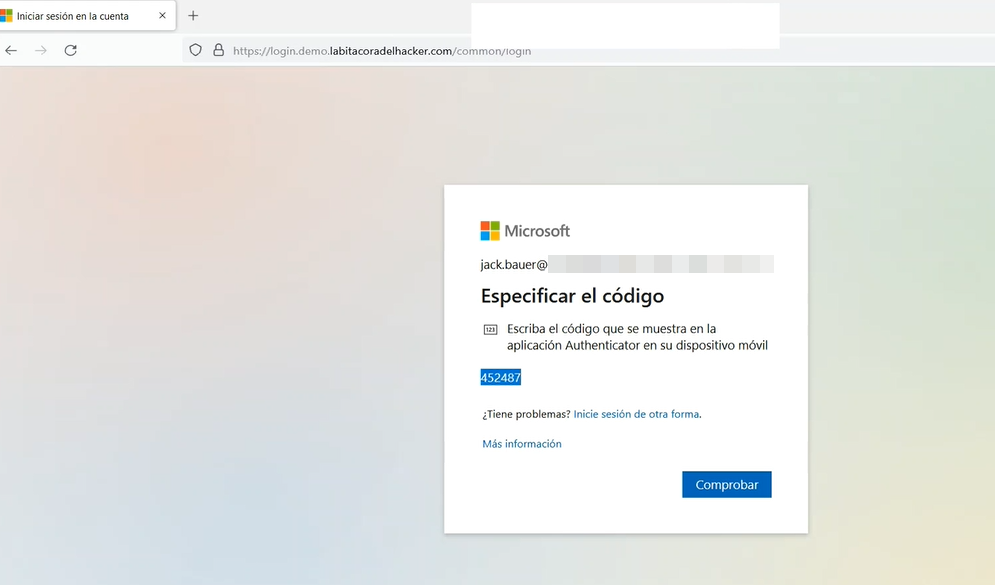Click the jack.bauer@ account email text

513,265
